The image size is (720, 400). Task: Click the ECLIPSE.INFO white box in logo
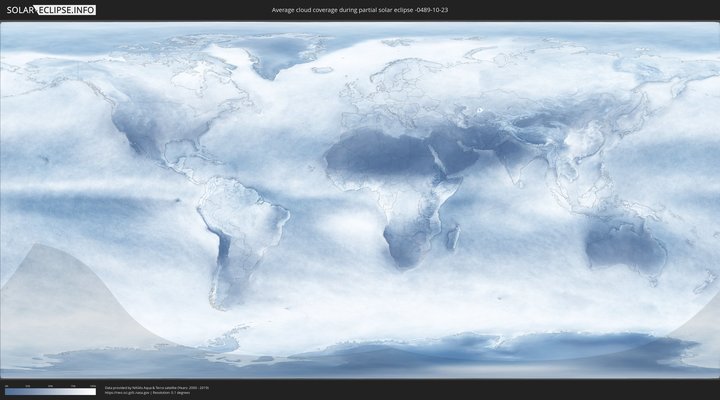point(67,9)
